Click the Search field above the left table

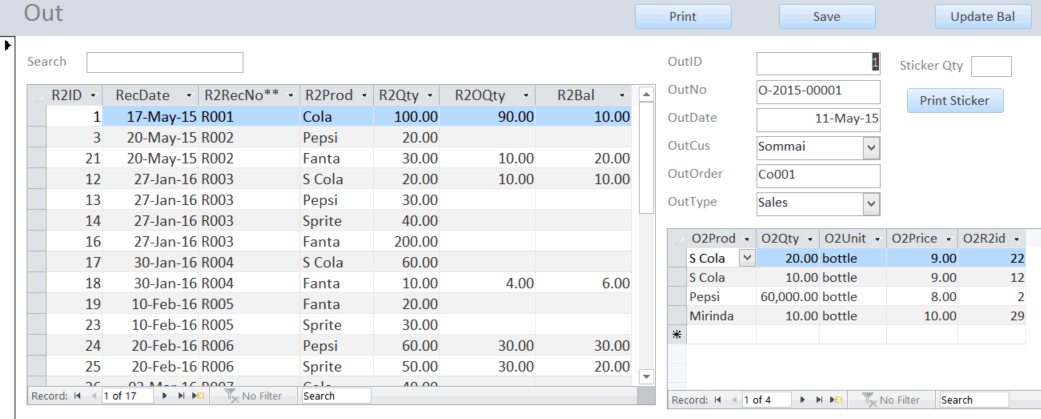pos(165,62)
